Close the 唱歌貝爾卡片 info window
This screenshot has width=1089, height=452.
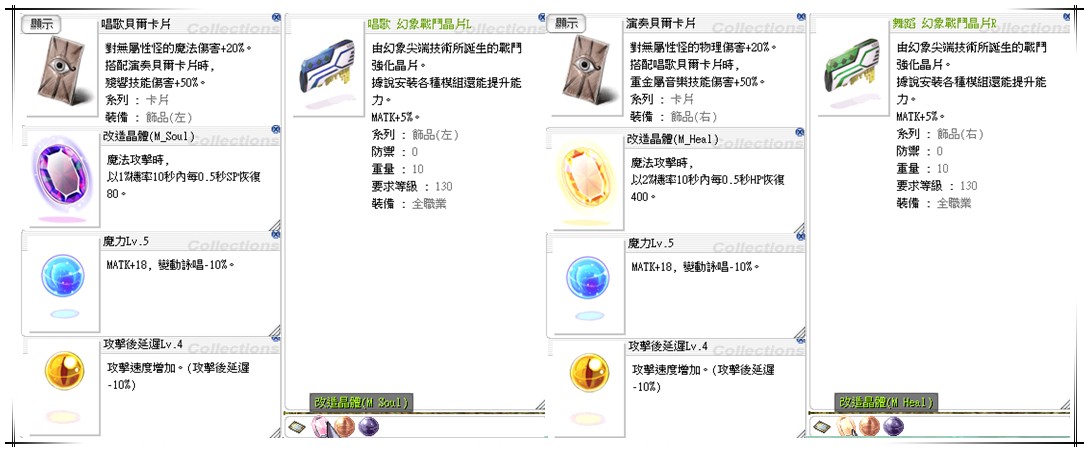(276, 17)
